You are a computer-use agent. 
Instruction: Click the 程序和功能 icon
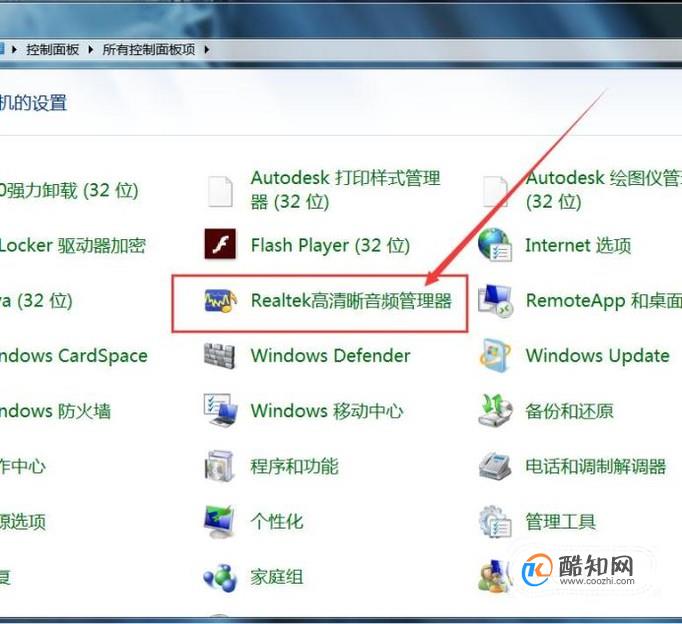pos(220,466)
